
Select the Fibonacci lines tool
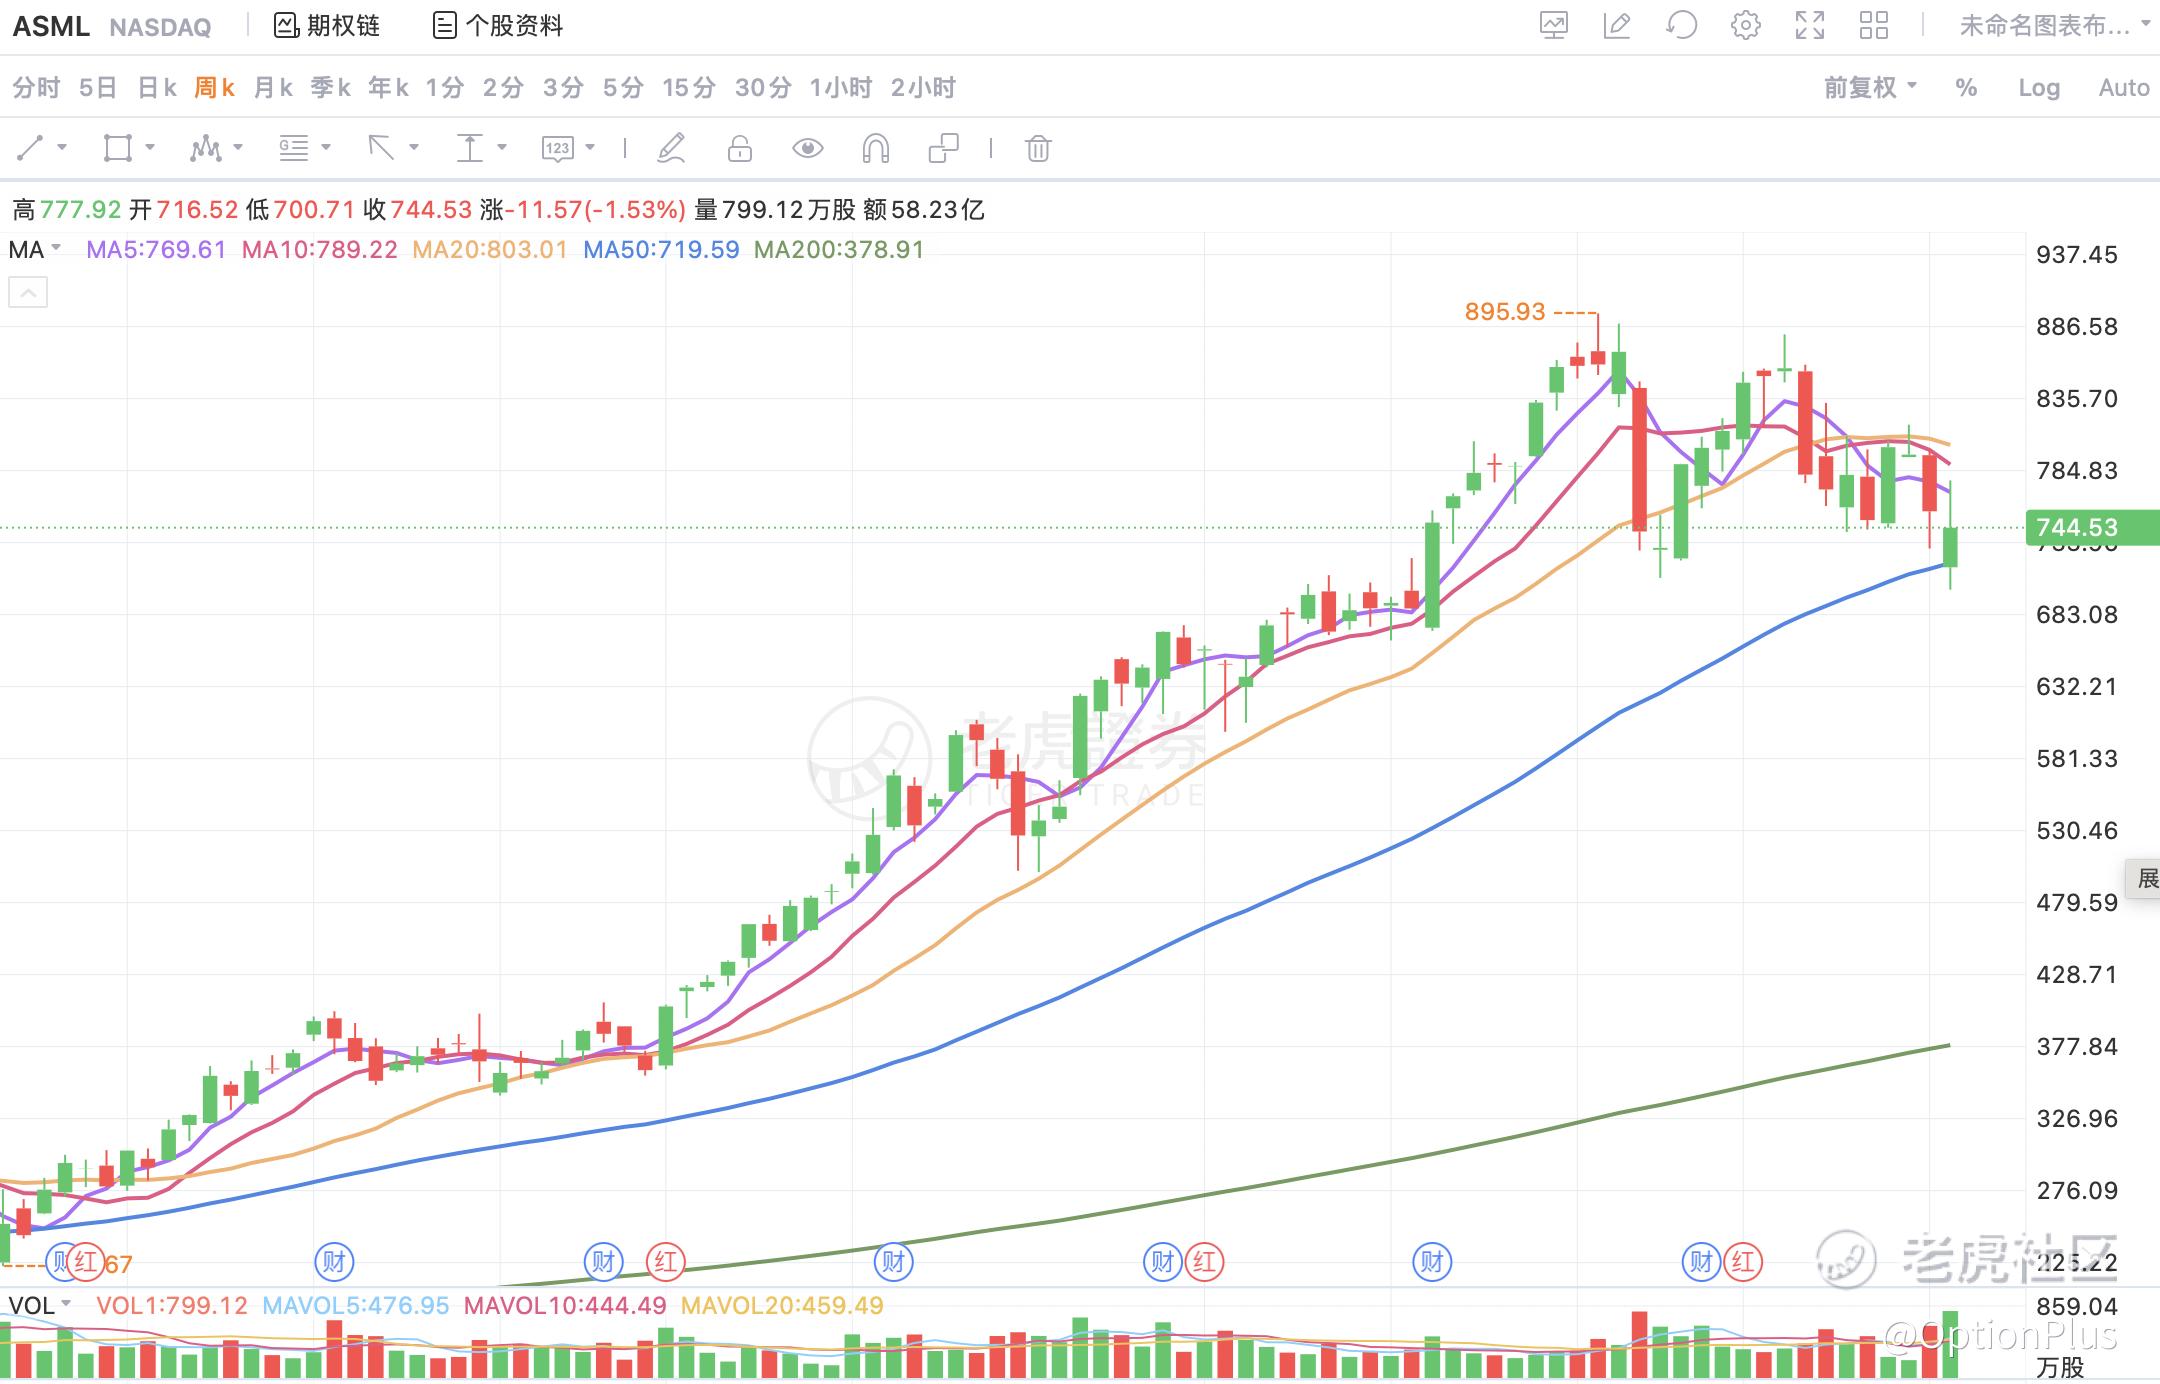pos(294,149)
